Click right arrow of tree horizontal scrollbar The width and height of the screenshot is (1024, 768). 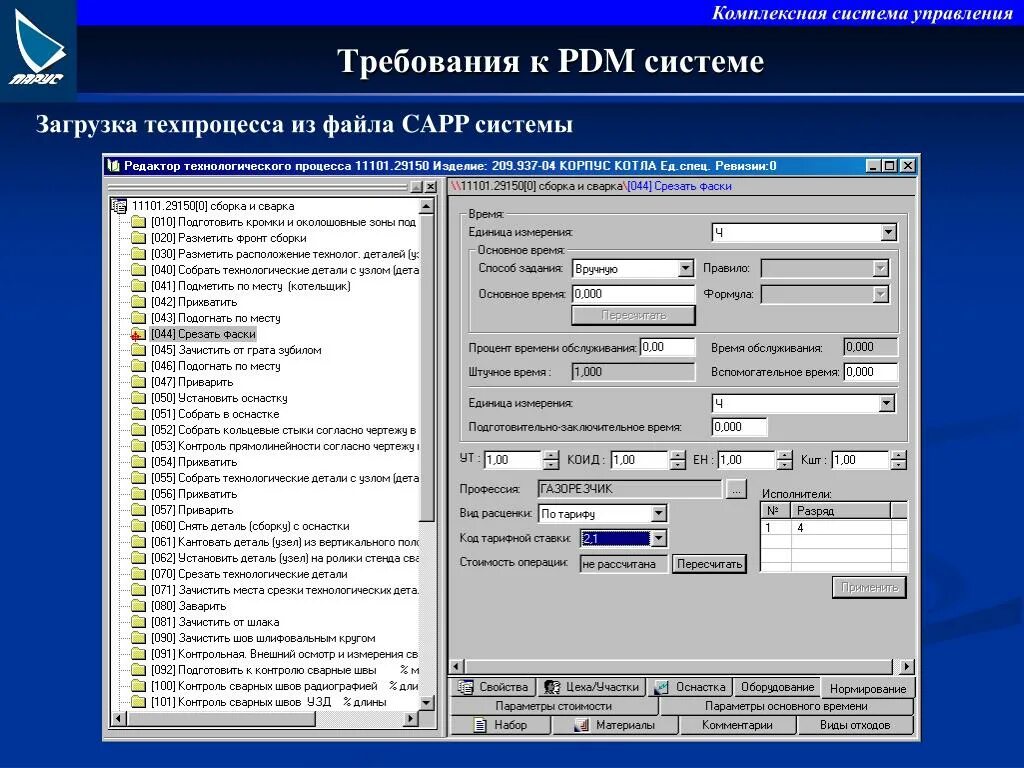coord(411,718)
